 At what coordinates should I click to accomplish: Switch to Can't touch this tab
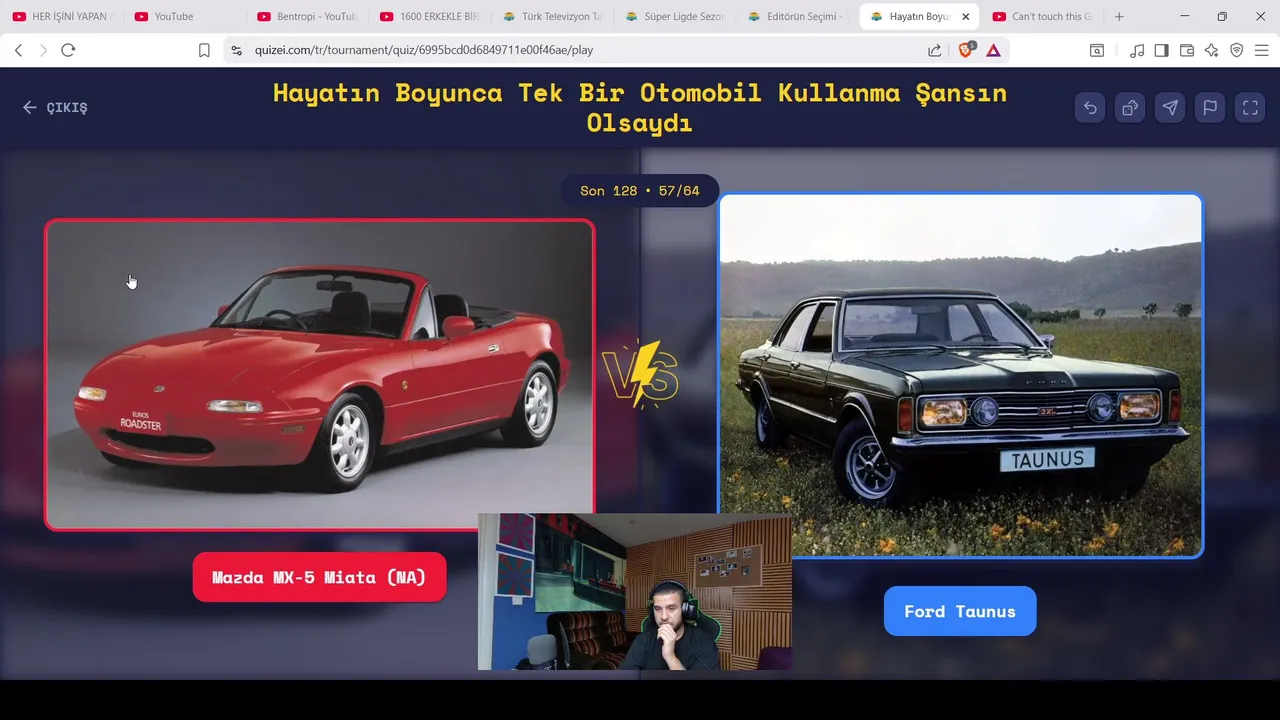coord(1043,16)
